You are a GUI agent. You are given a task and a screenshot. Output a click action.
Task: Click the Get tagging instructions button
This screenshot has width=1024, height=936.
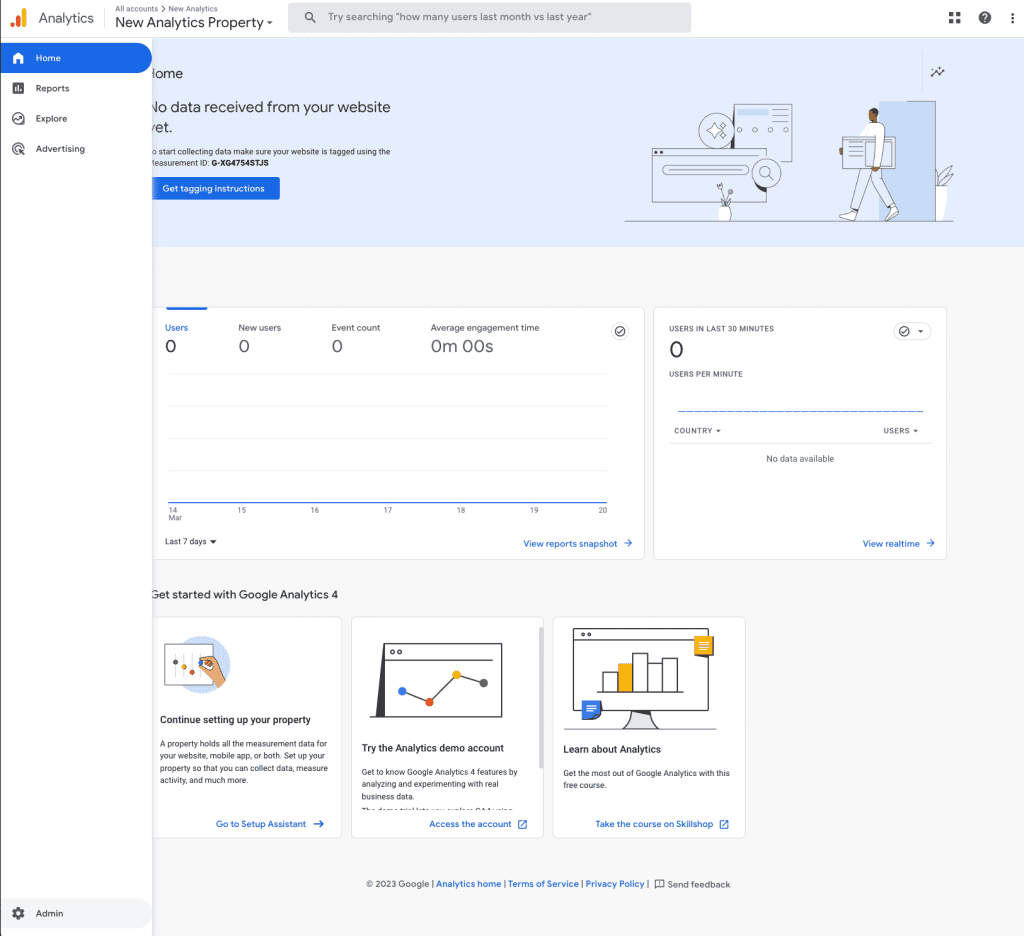click(x=214, y=188)
